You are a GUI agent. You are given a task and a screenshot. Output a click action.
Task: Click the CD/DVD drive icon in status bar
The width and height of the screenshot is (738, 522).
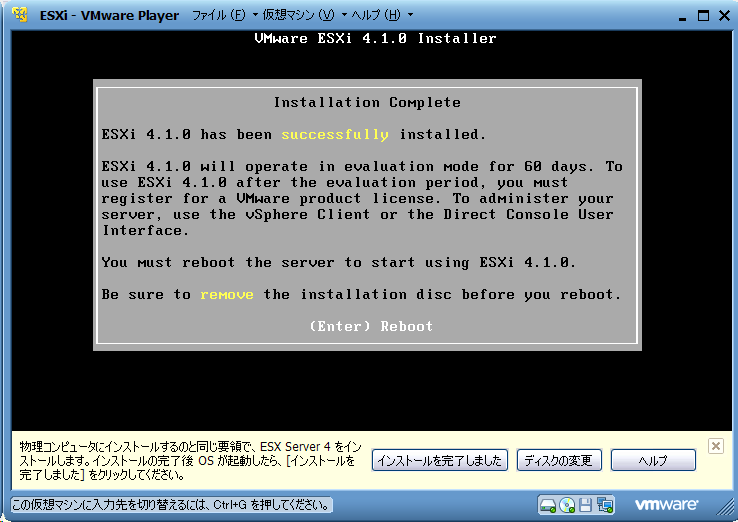567,506
